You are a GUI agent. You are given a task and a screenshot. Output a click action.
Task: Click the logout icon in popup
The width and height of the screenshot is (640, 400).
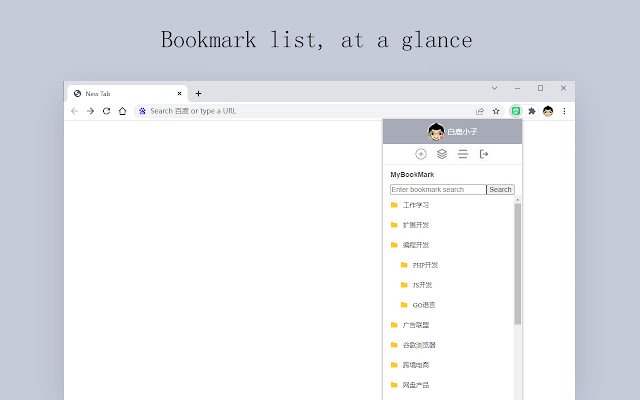pos(484,154)
